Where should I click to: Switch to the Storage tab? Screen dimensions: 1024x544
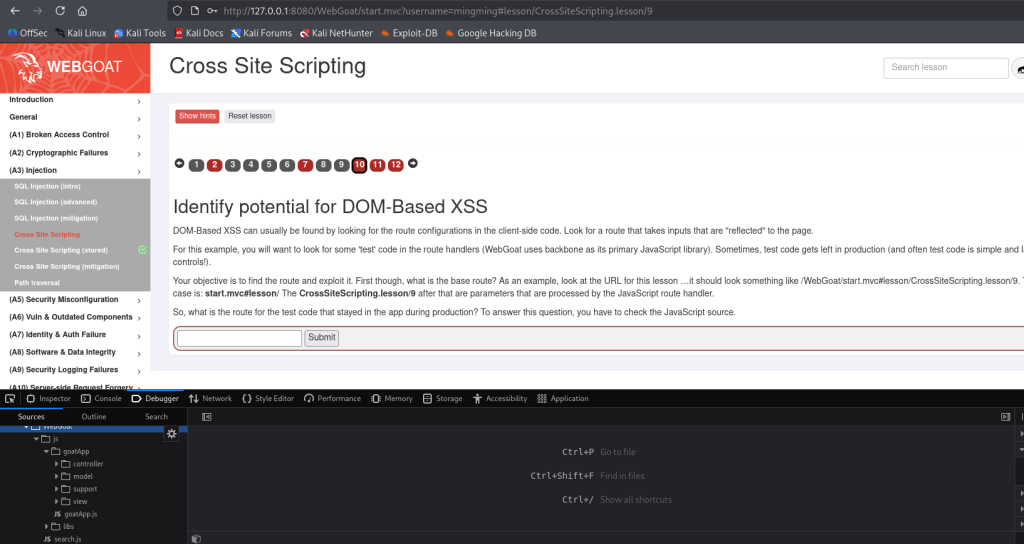442,398
